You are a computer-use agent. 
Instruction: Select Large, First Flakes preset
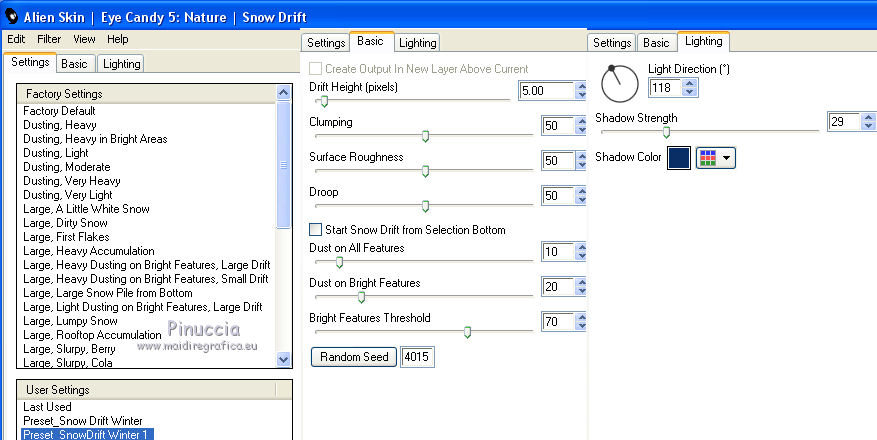[66, 236]
